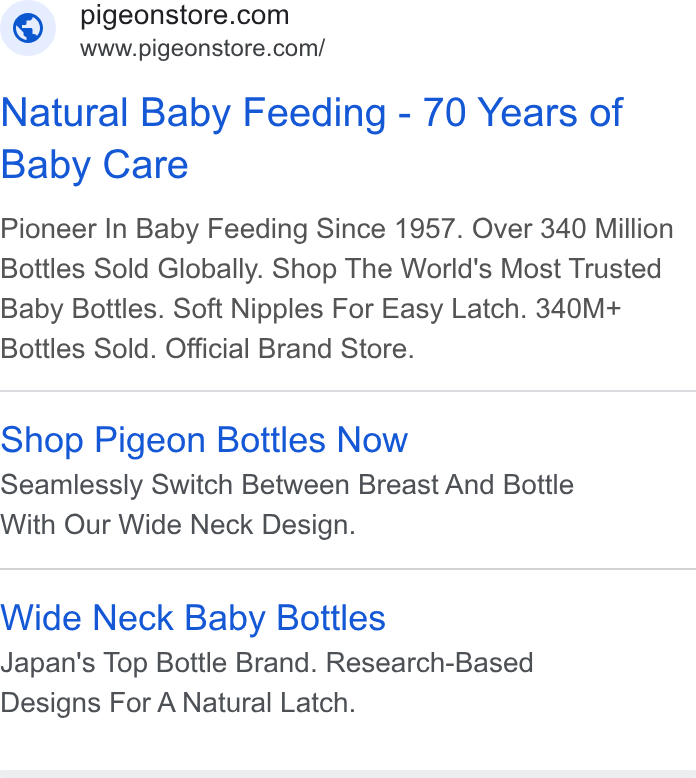Click 'Seamlessly Switch Between Breast And Bottle' text

pyautogui.click(x=287, y=485)
